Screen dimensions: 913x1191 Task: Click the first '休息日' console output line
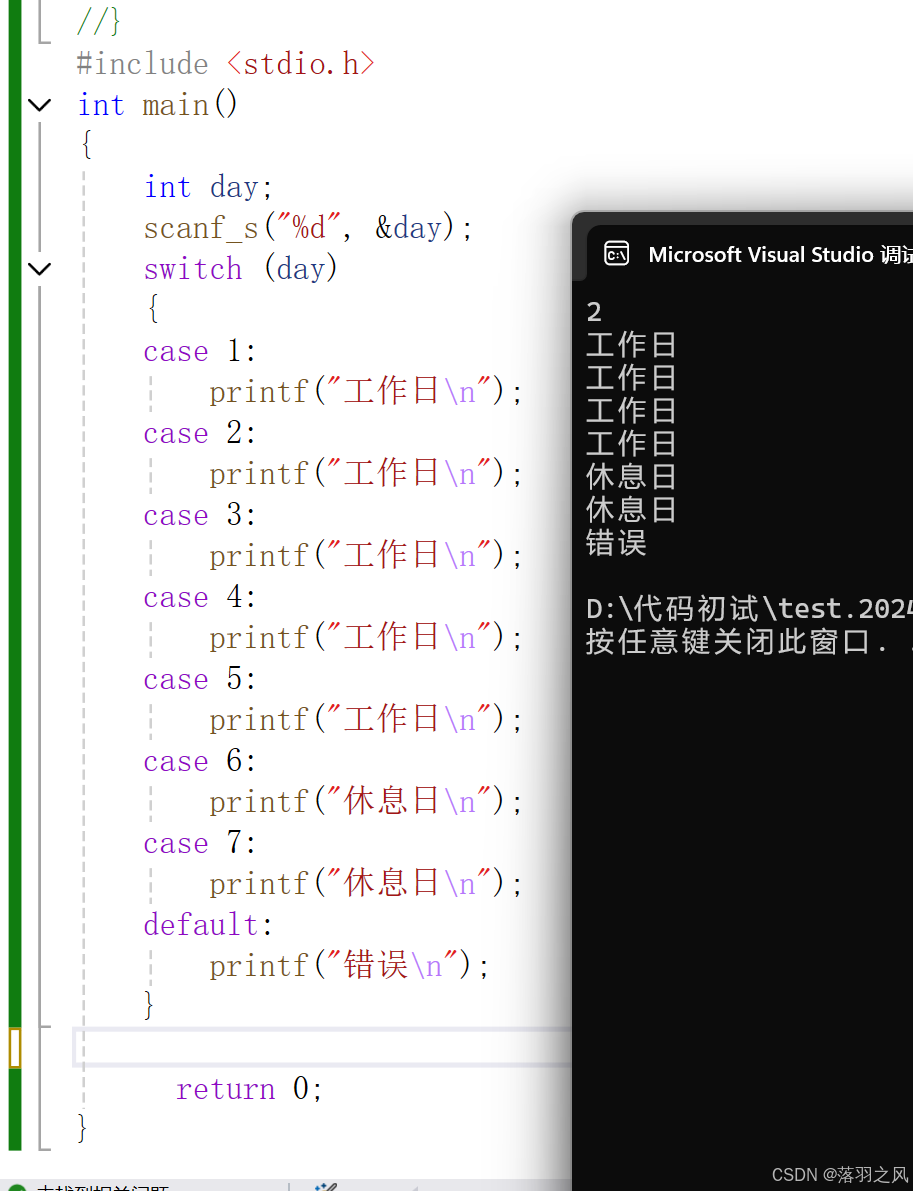tap(631, 477)
